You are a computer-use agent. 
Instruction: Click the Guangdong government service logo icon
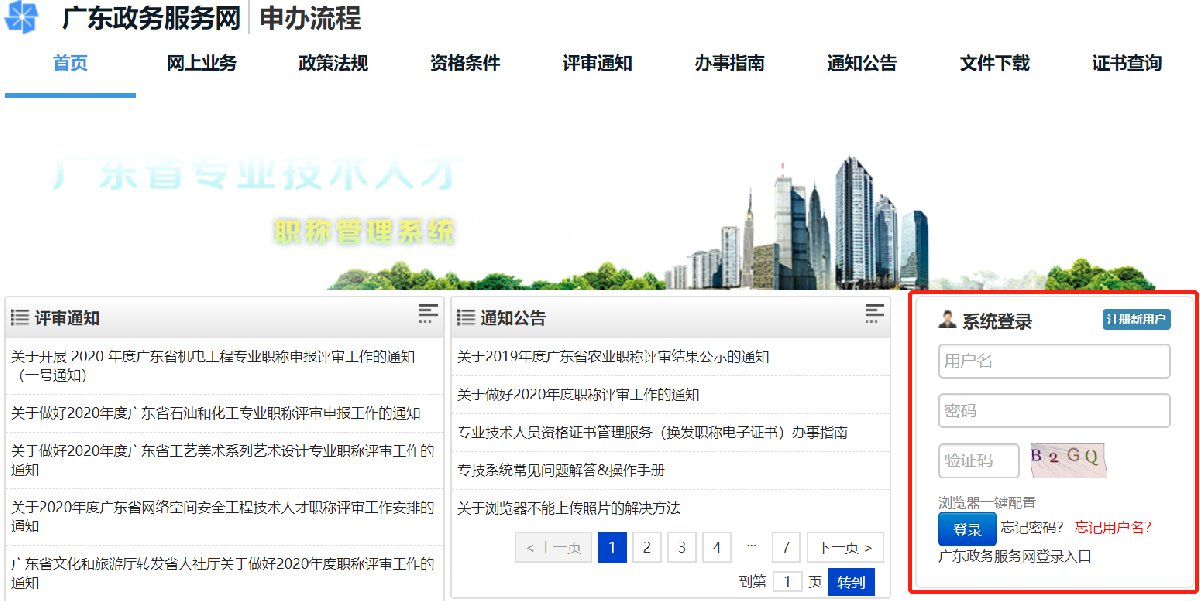[25, 17]
